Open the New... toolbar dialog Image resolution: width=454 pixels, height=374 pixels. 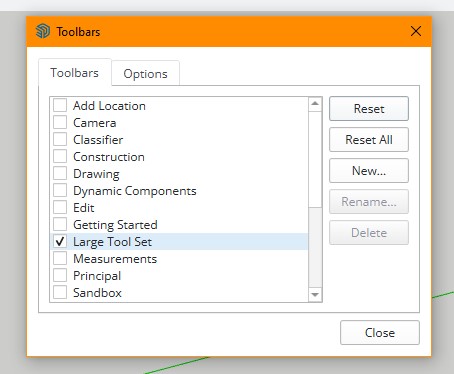[369, 171]
